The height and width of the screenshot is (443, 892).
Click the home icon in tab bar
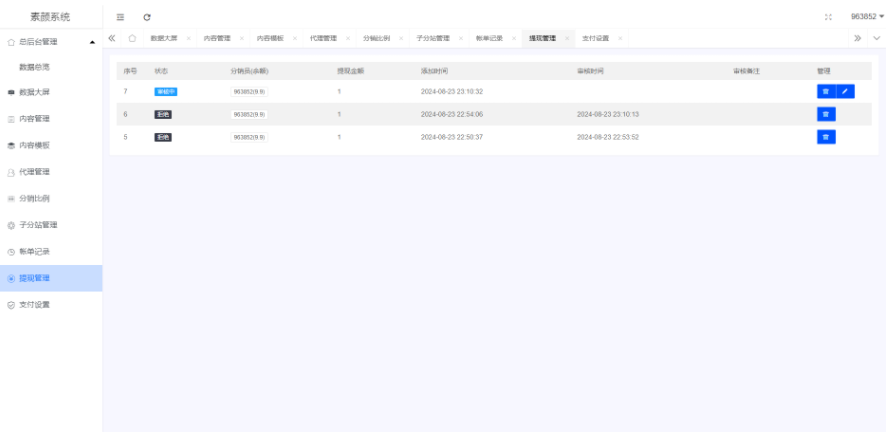[132, 38]
